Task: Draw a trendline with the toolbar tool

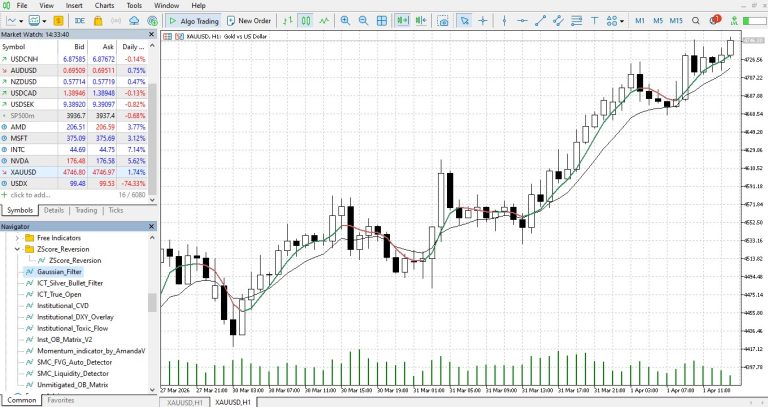Action: coord(540,21)
